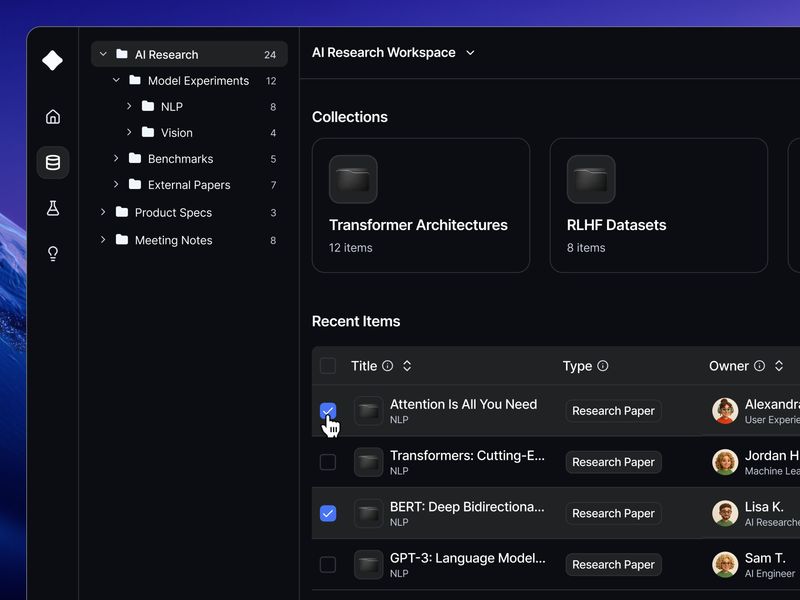Select the lightbulb icon in the sidebar
Viewport: 800px width, 600px height.
tap(52, 253)
